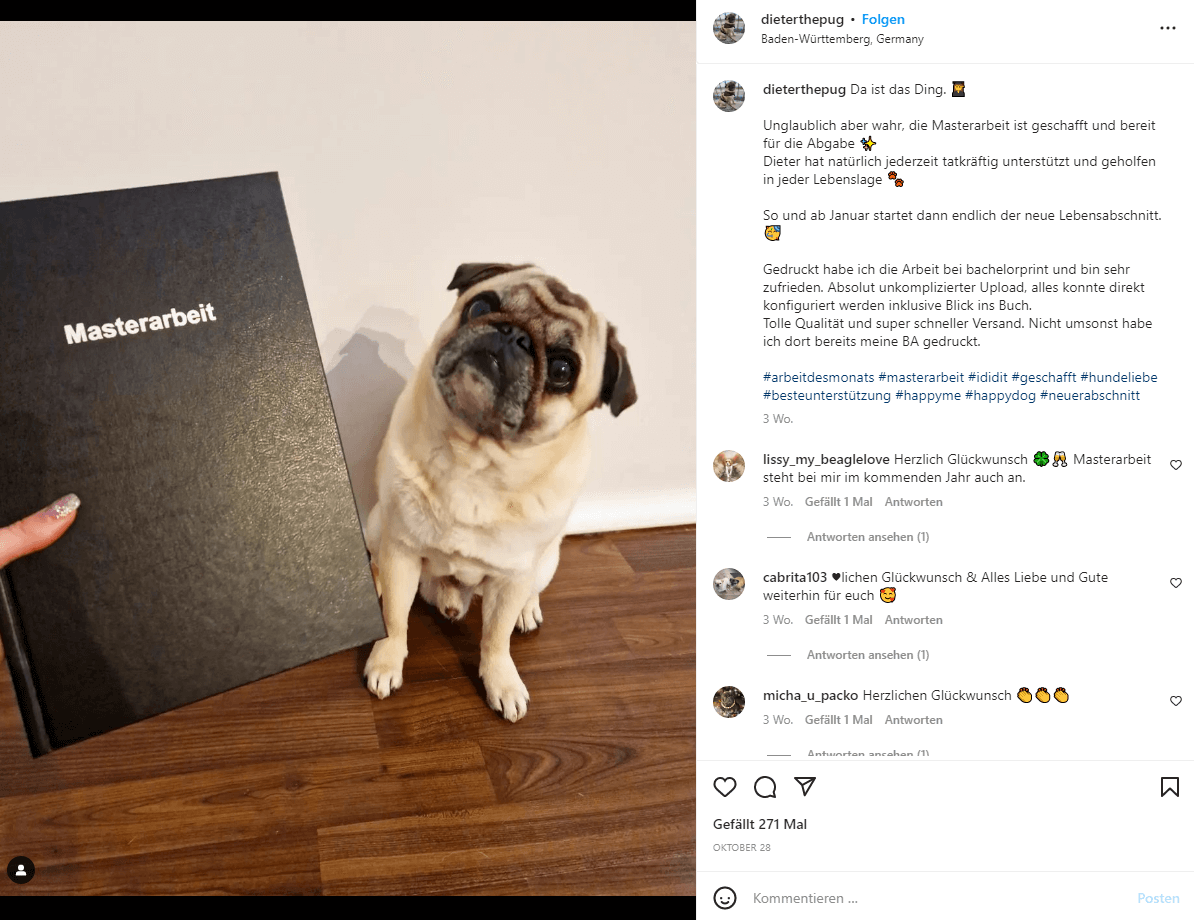
Task: Expand replies under cabrita103's comment
Action: point(867,655)
